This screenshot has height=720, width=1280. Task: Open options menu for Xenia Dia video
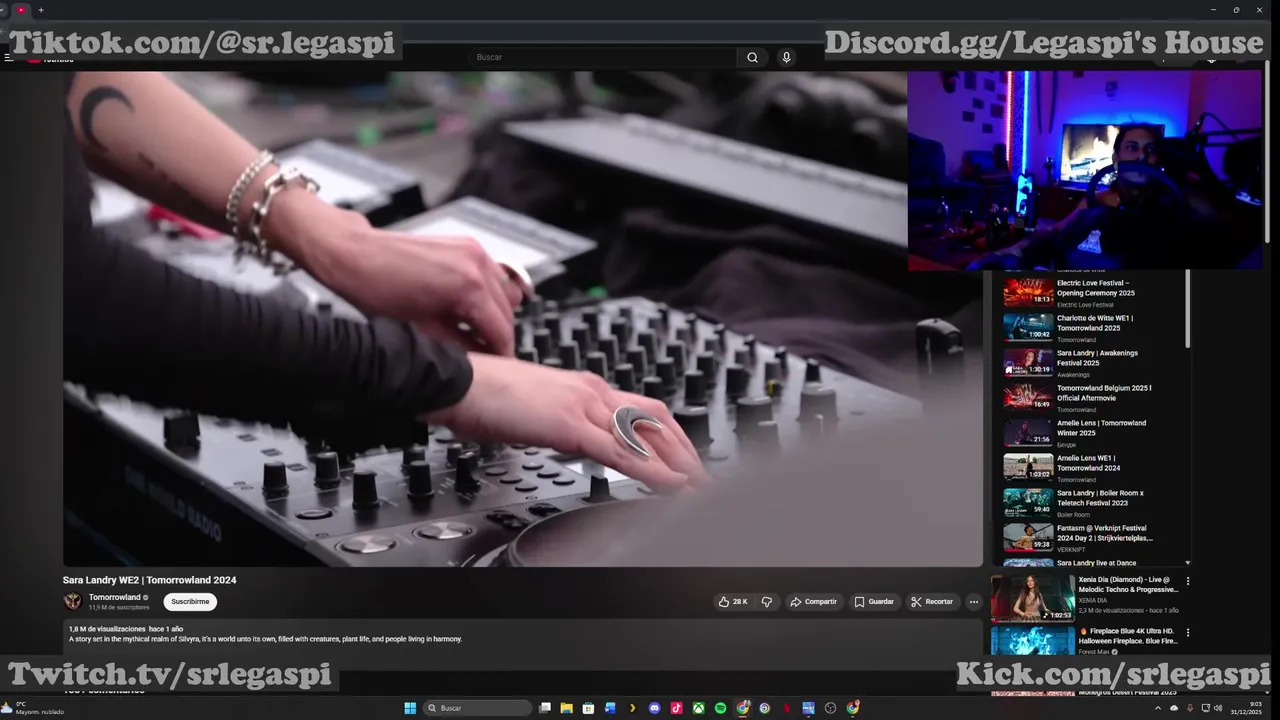[x=1188, y=581]
